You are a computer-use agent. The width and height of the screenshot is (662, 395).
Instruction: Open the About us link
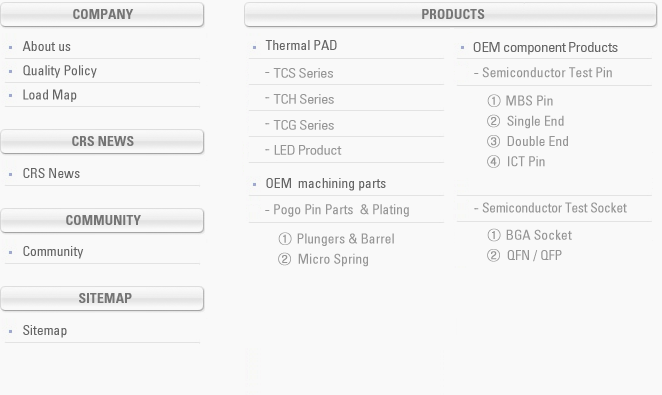pos(46,46)
